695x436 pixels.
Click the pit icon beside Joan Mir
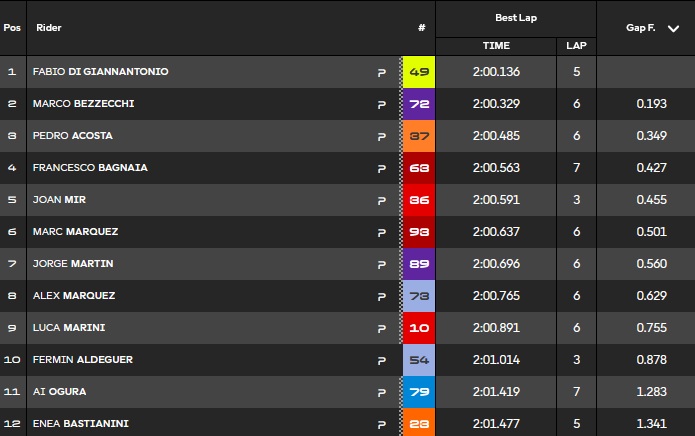[x=381, y=200]
